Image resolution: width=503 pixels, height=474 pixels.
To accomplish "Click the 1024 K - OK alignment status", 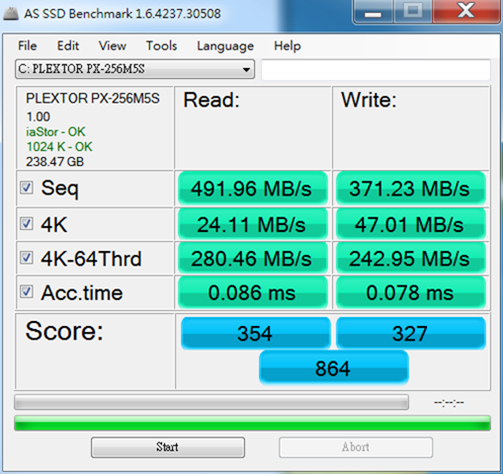I will coord(59,147).
